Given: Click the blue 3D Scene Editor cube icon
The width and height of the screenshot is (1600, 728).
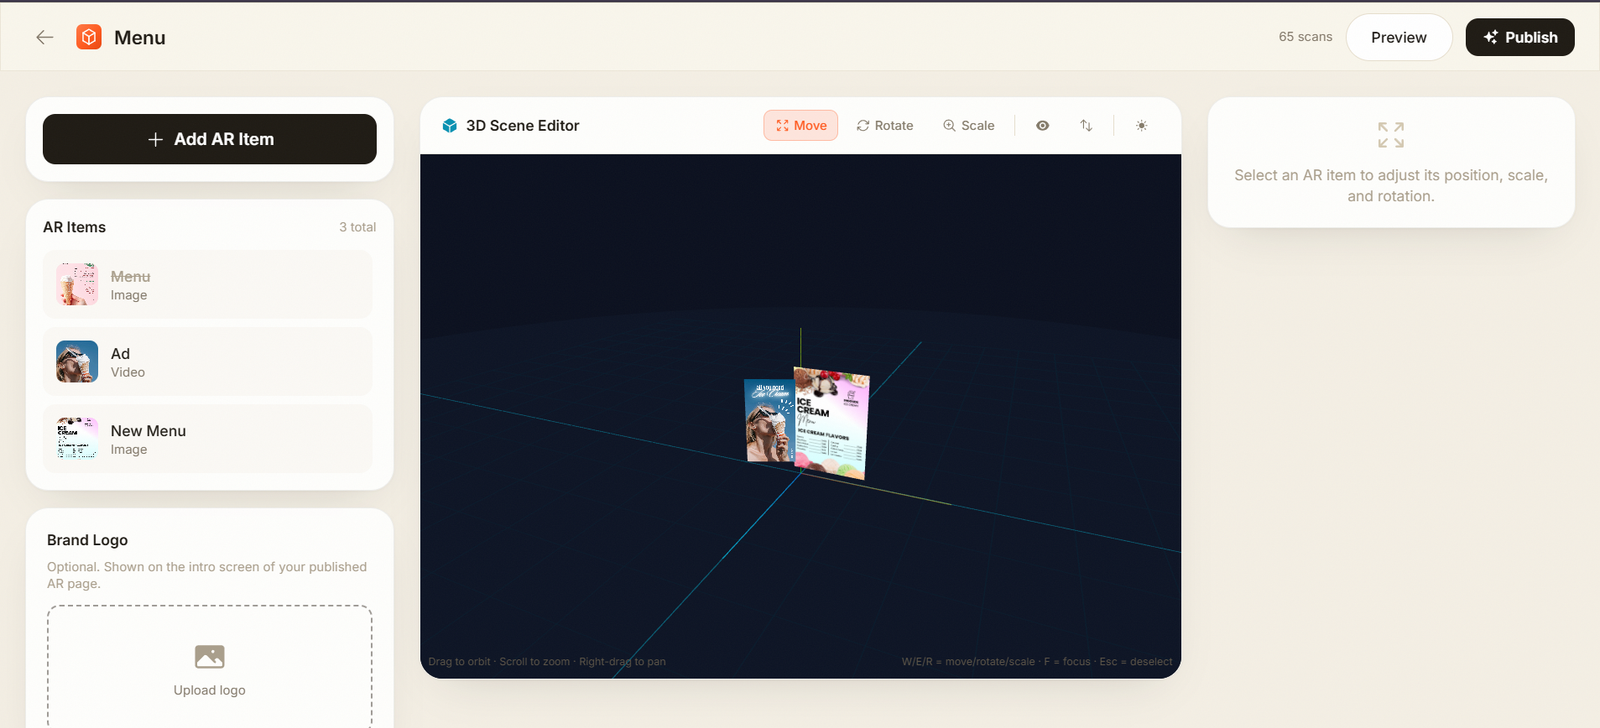Looking at the screenshot, I should (x=450, y=125).
